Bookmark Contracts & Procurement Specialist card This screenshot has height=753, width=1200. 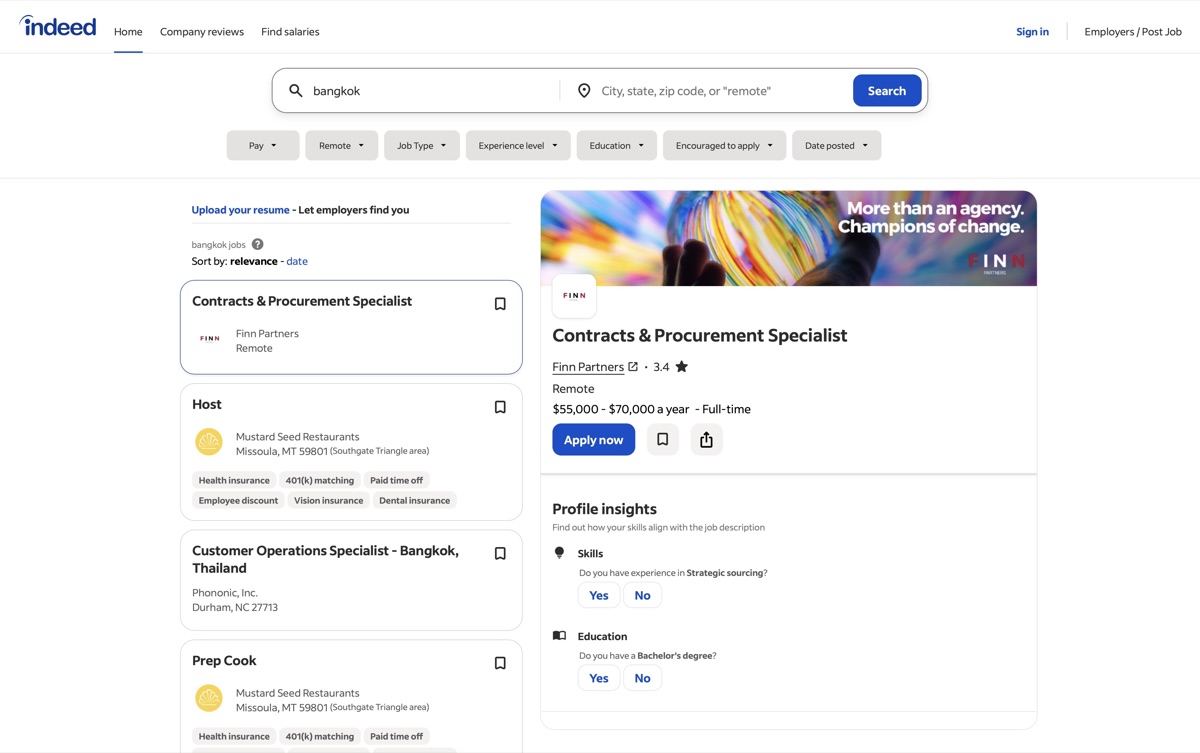coord(500,304)
